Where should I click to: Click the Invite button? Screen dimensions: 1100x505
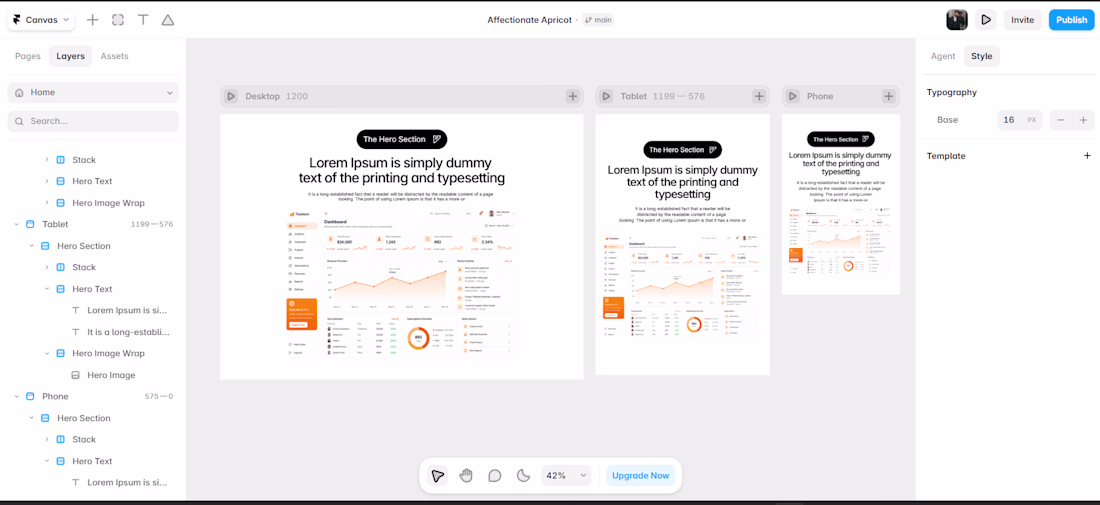point(1022,20)
